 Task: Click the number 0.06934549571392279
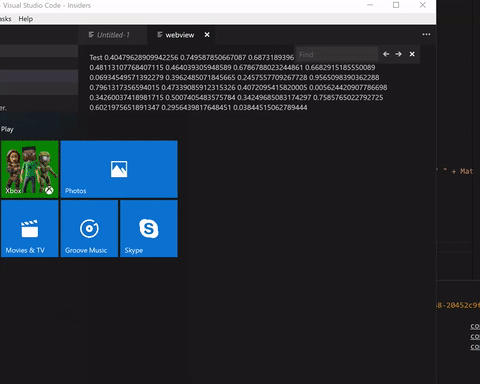126,77
